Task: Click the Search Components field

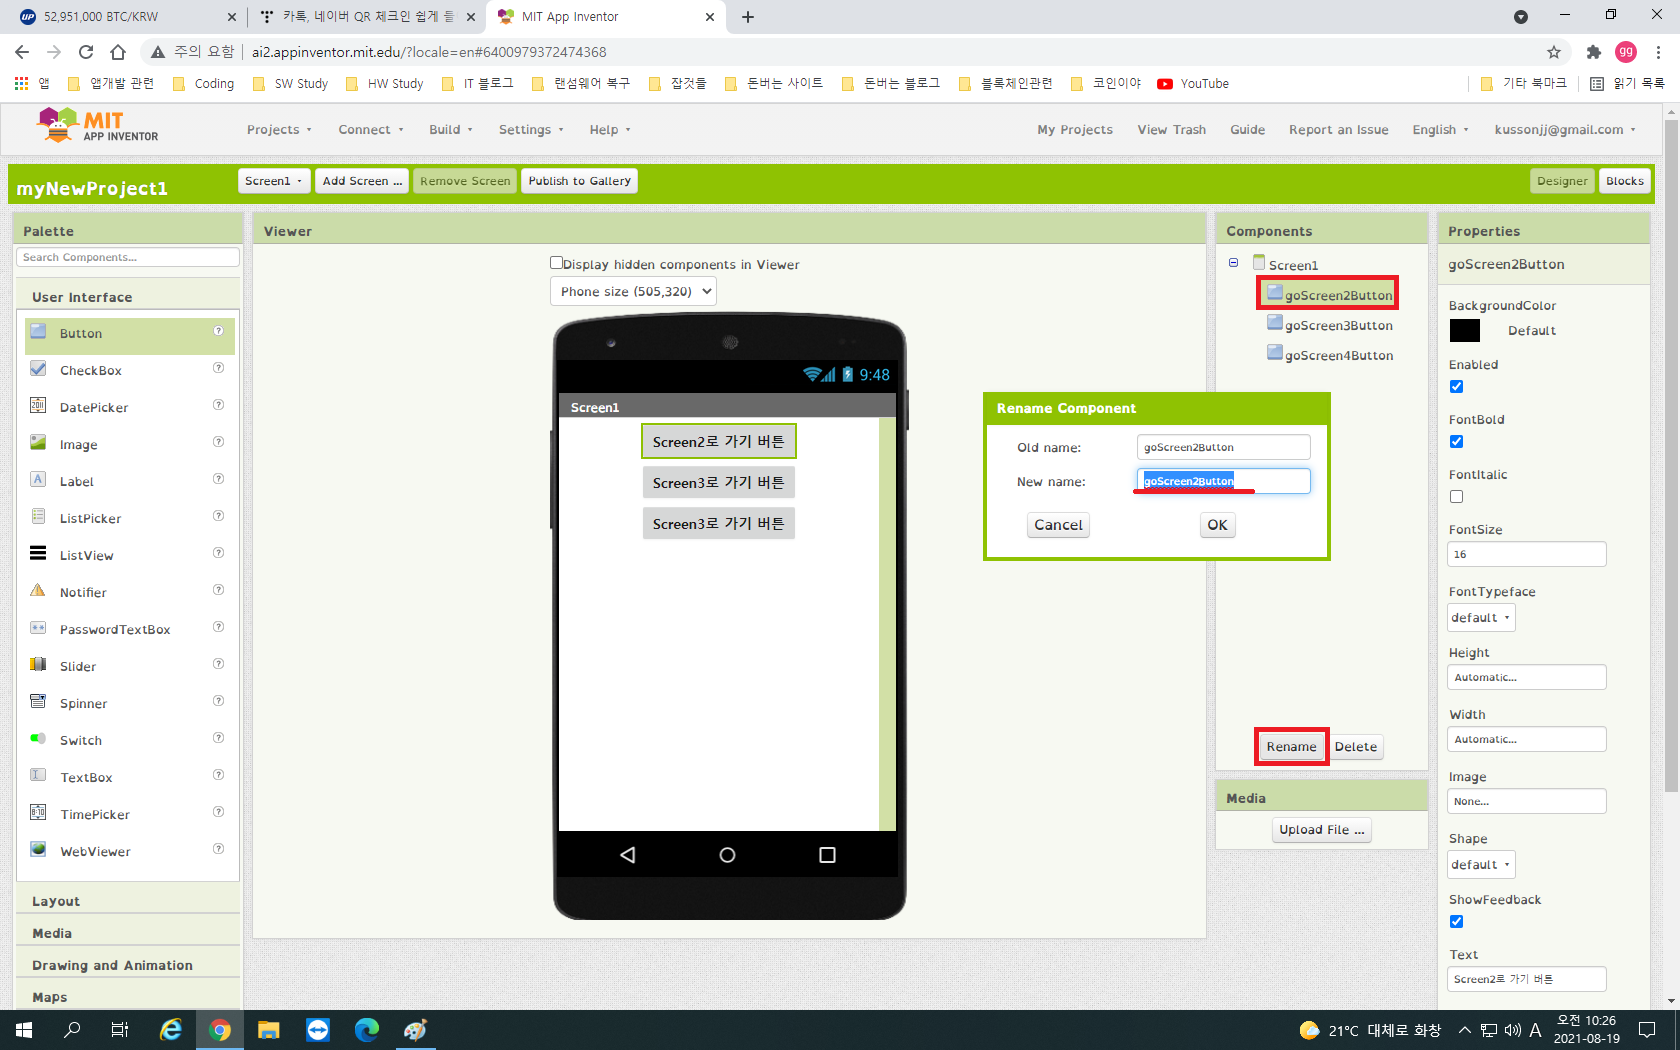Action: point(128,258)
